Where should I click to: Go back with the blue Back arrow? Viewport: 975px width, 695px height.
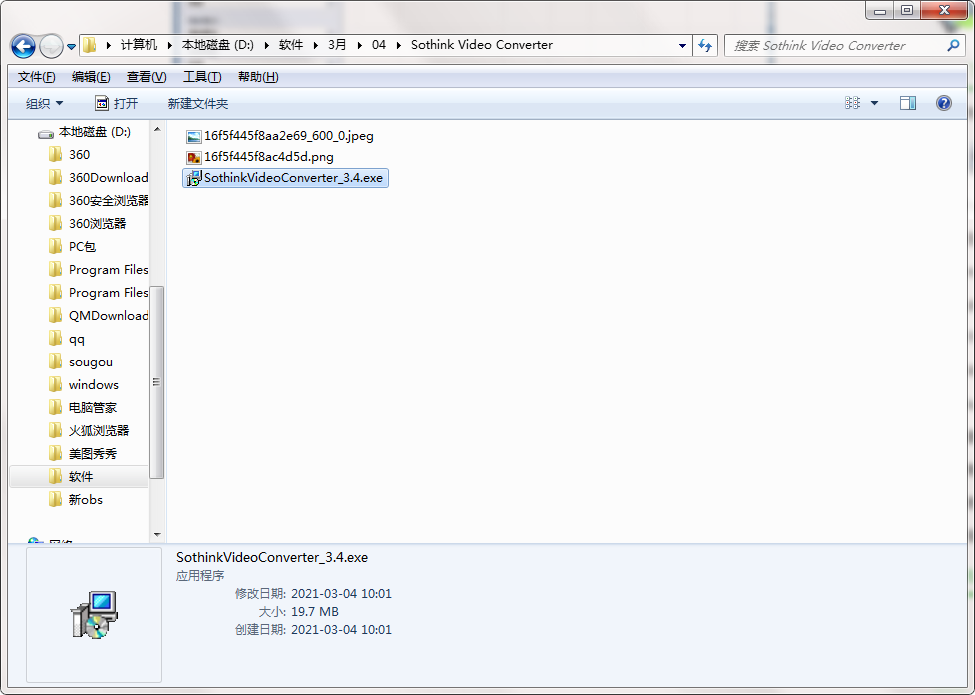pyautogui.click(x=24, y=46)
